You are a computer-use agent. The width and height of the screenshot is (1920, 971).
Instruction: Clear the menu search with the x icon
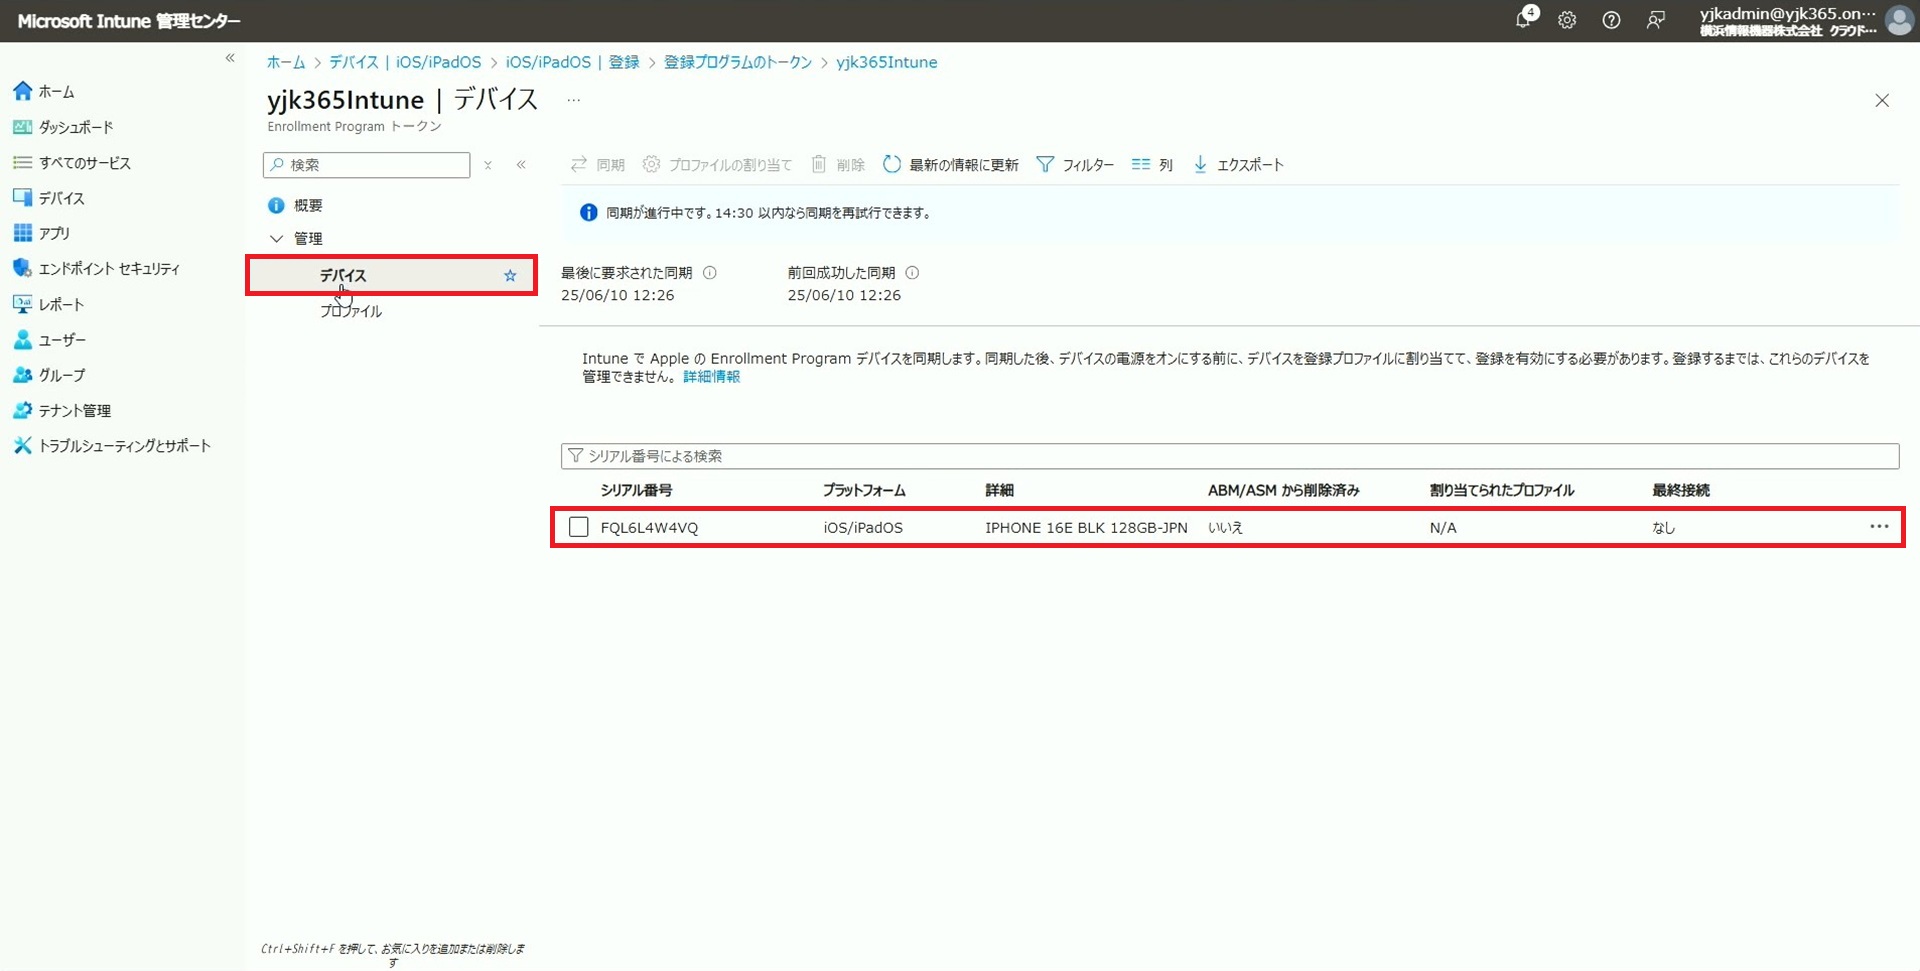(488, 165)
